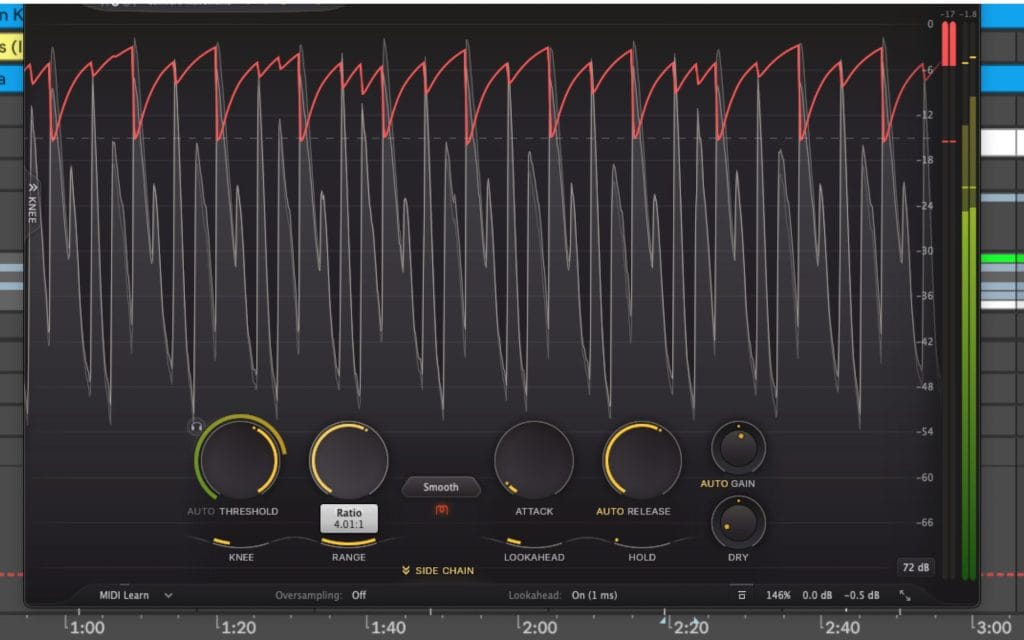Click the Ratio knob
Image resolution: width=1024 pixels, height=640 pixels.
click(x=348, y=459)
